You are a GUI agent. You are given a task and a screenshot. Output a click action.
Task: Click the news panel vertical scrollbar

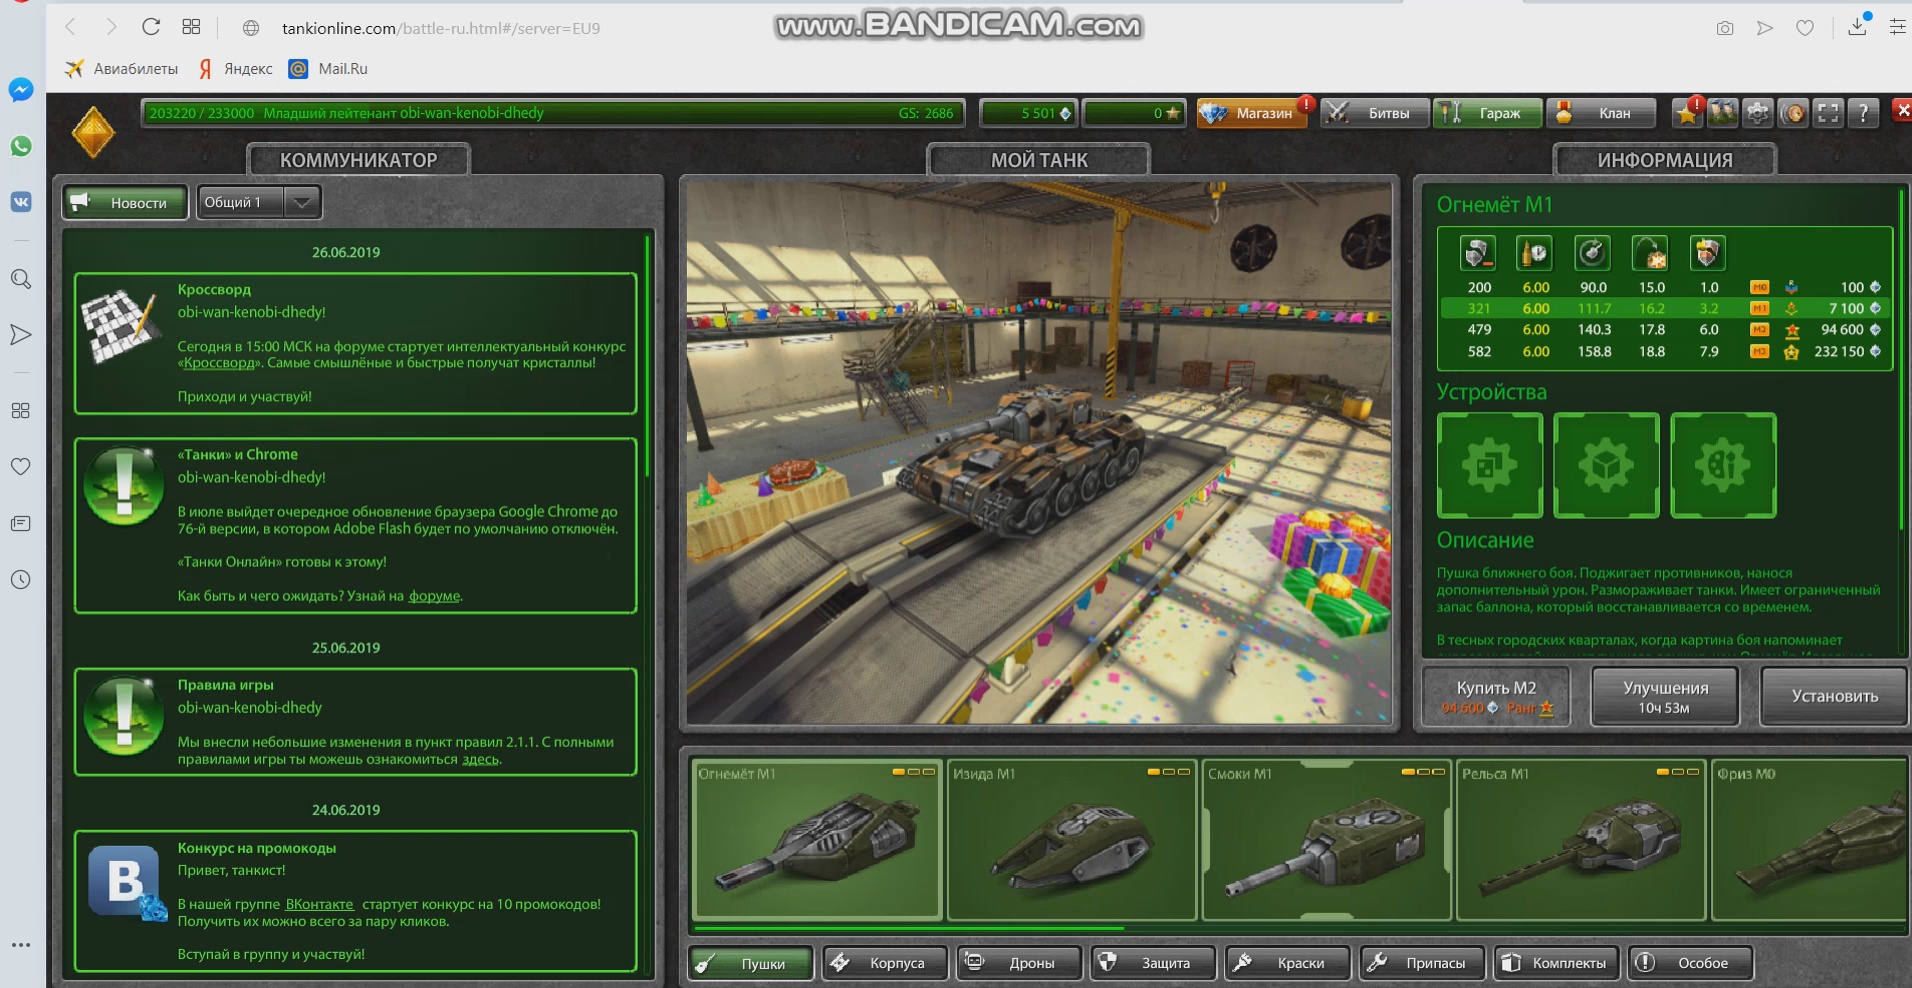point(648,355)
